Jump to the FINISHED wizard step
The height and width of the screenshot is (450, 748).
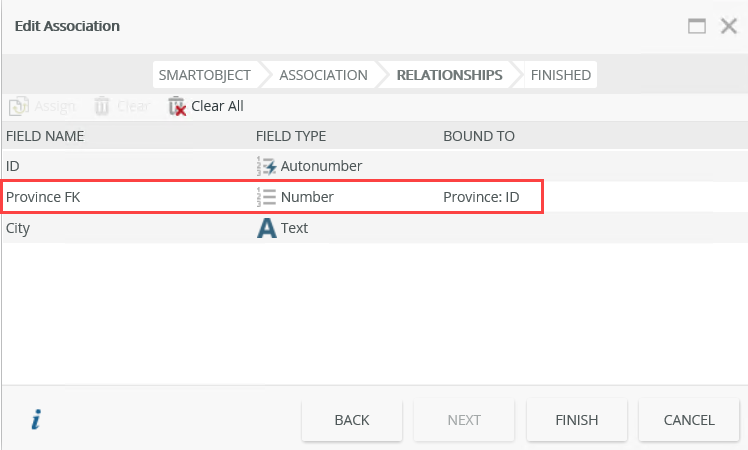coord(560,75)
